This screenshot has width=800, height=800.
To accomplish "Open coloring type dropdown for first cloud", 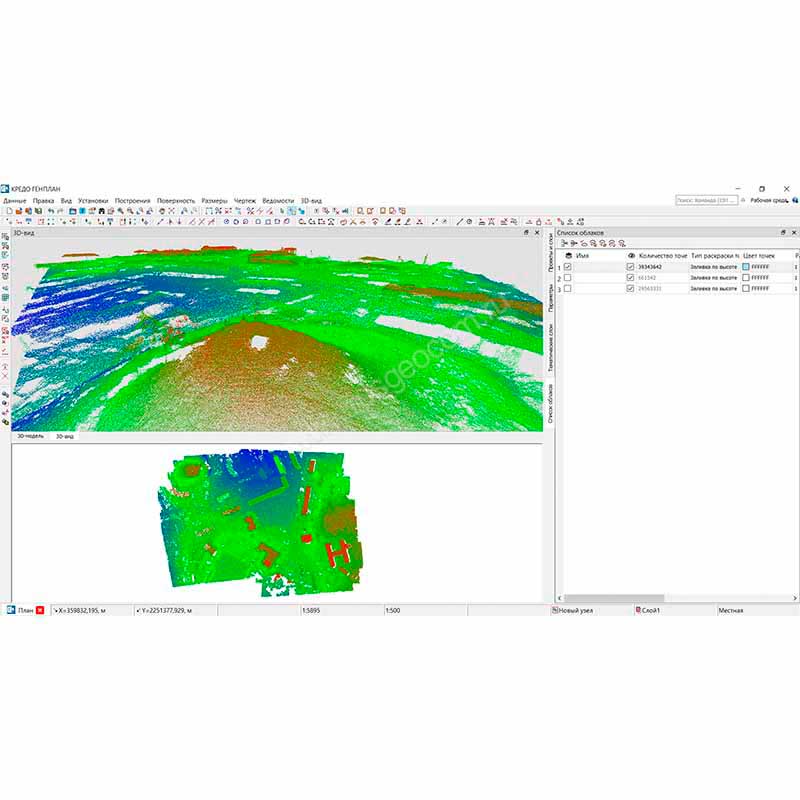I will tap(713, 267).
